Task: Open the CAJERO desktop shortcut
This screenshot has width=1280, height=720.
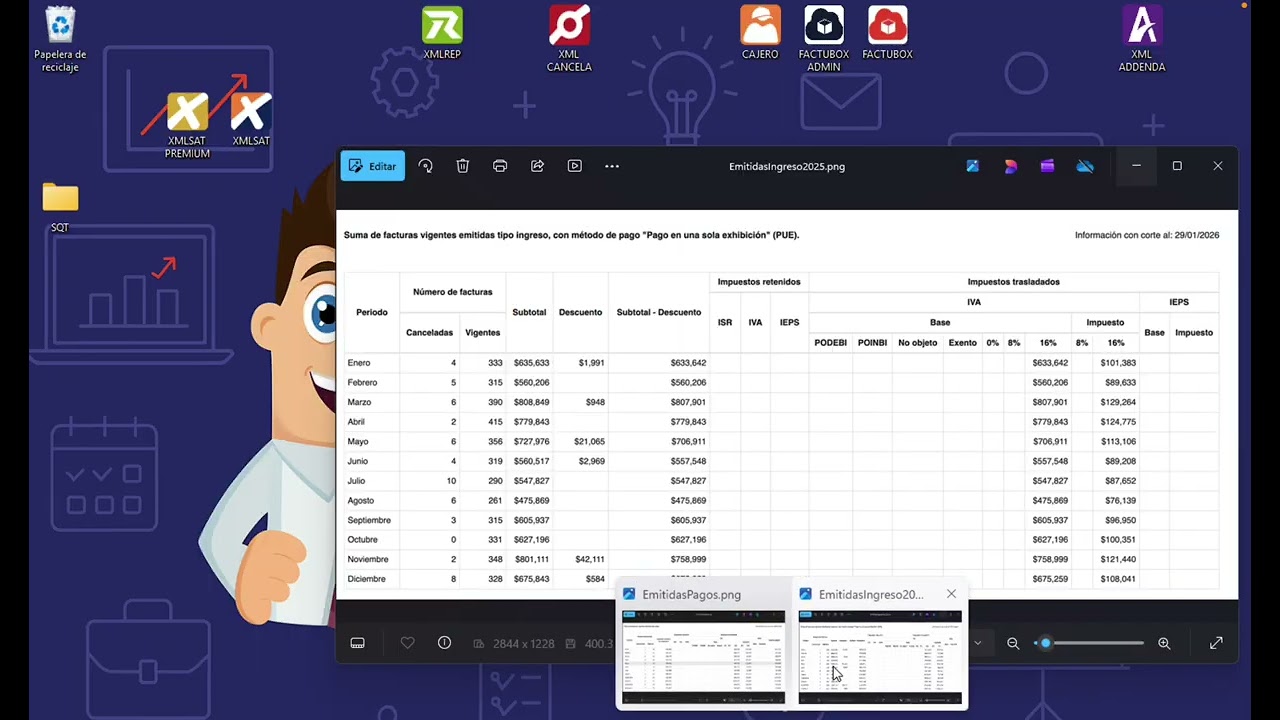Action: coord(760,33)
